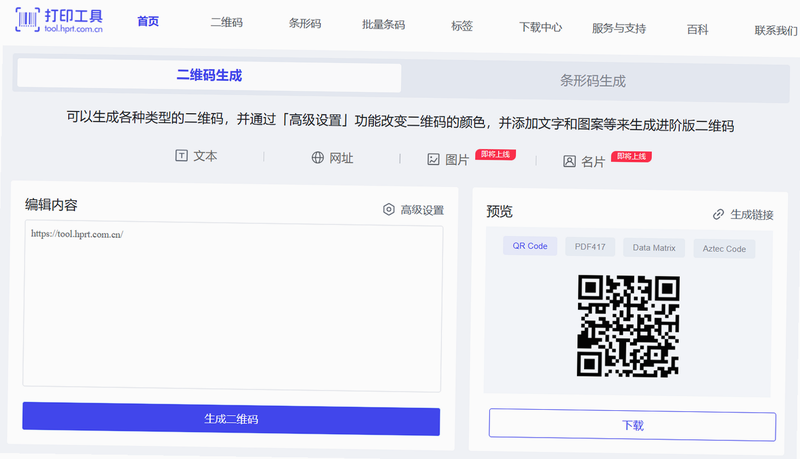Go to 条形码 in navigation
The height and width of the screenshot is (459, 800).
305,23
